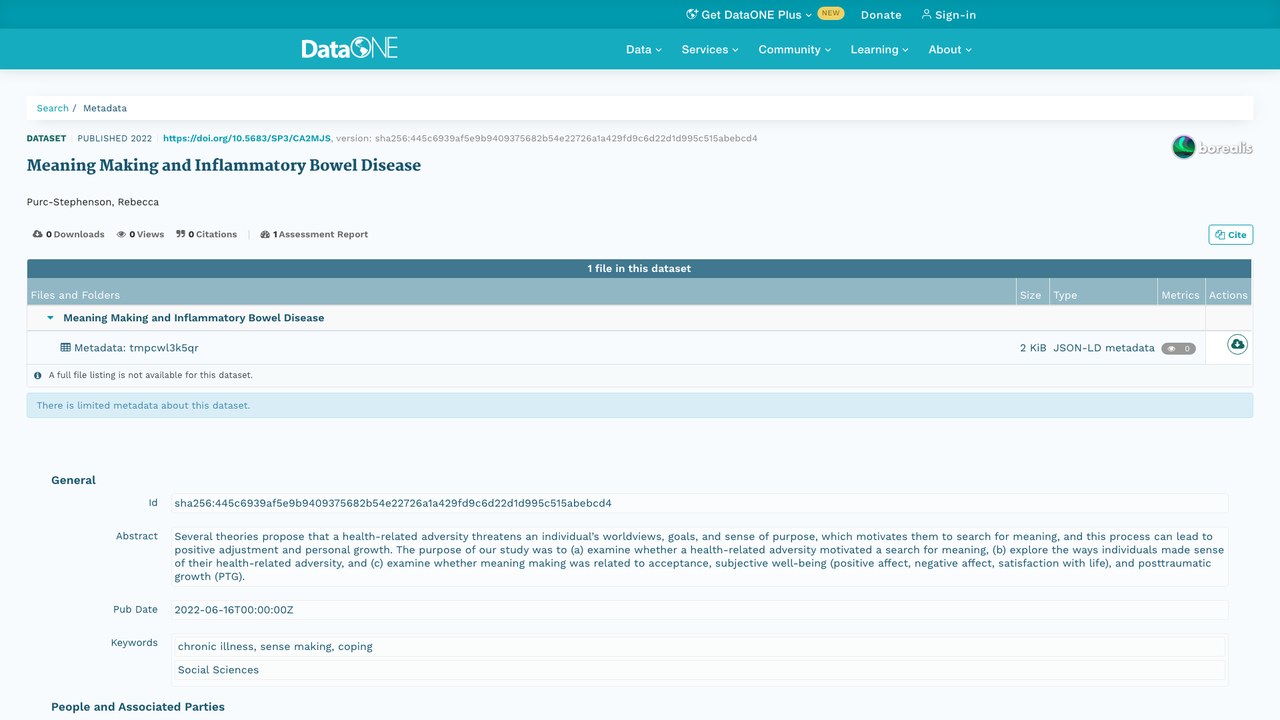Open the 1 Assessment Report
Screen dimensions: 1280x720
(x=314, y=234)
